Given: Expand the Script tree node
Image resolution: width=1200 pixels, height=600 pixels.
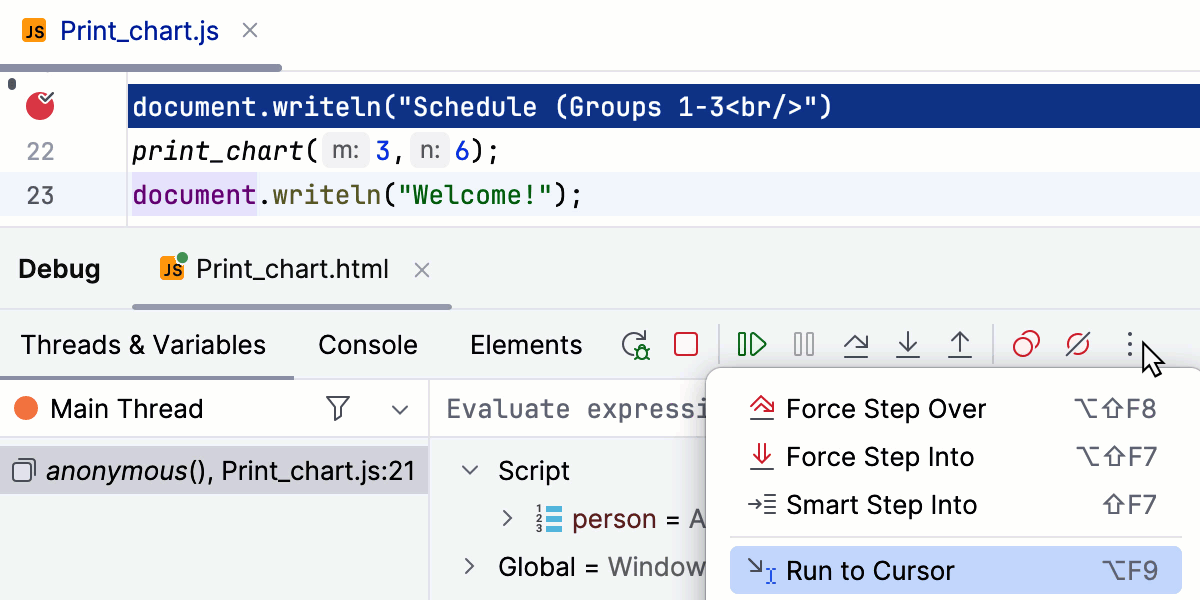Looking at the screenshot, I should (469, 470).
